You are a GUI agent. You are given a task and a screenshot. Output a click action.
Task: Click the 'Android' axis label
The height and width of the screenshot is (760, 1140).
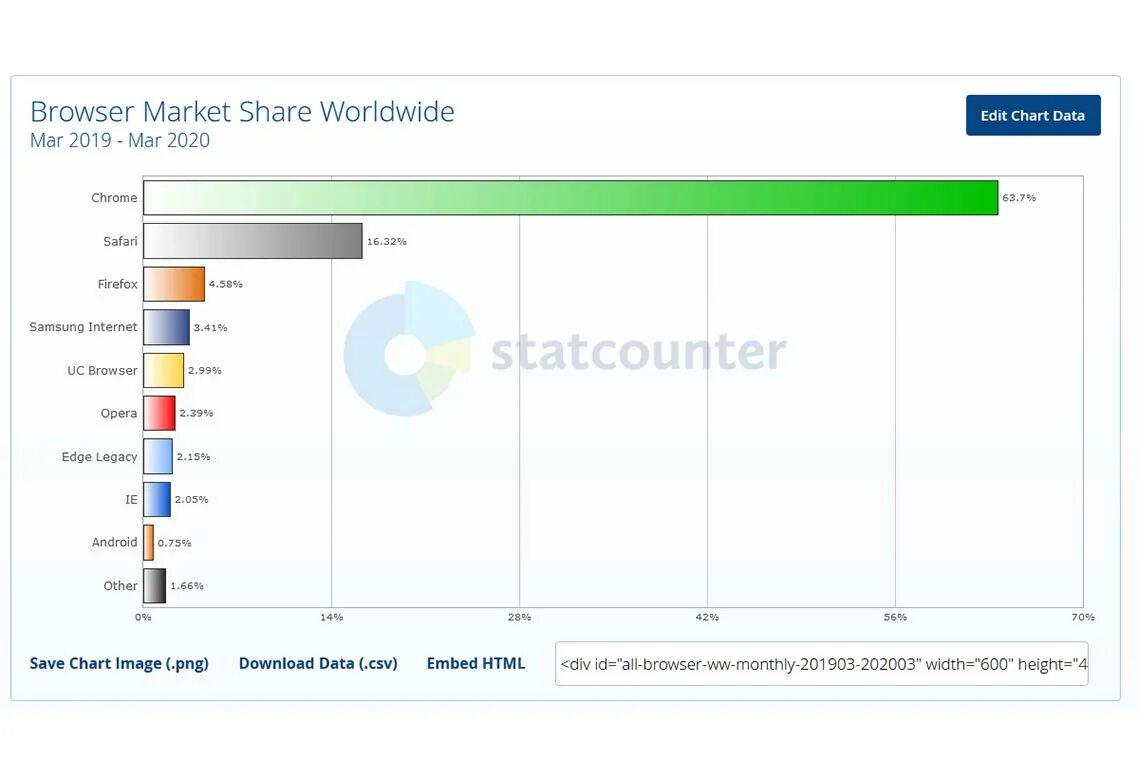tap(114, 543)
